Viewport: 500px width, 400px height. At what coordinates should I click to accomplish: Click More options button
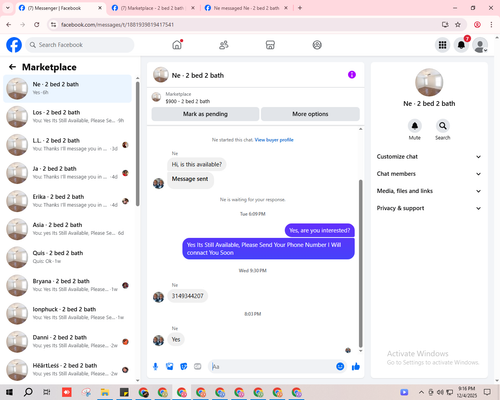pyautogui.click(x=310, y=114)
